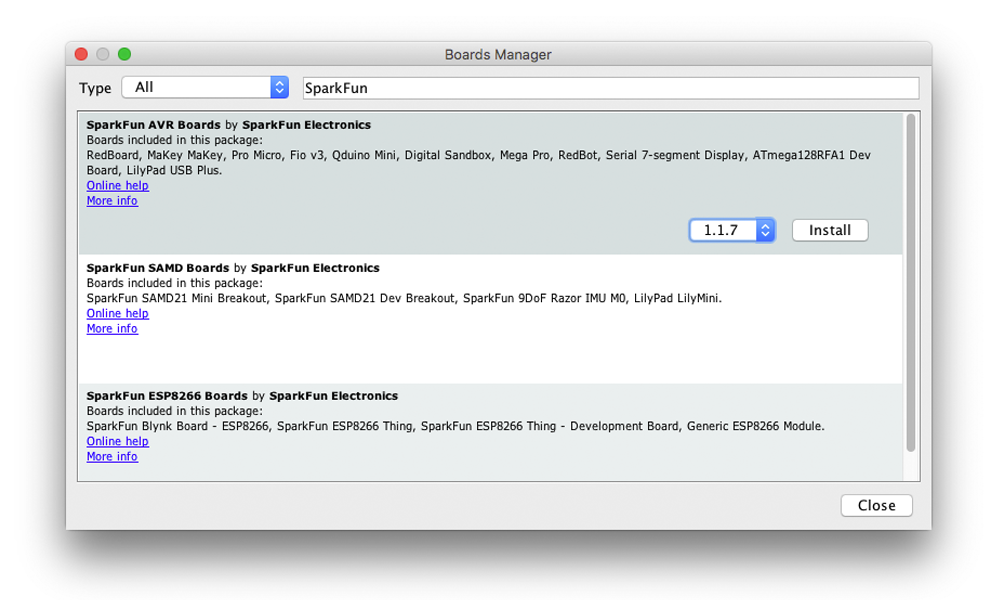The width and height of the screenshot is (1000, 600).
Task: Select the SparkFun SAMD Boards package title
Action: (157, 268)
